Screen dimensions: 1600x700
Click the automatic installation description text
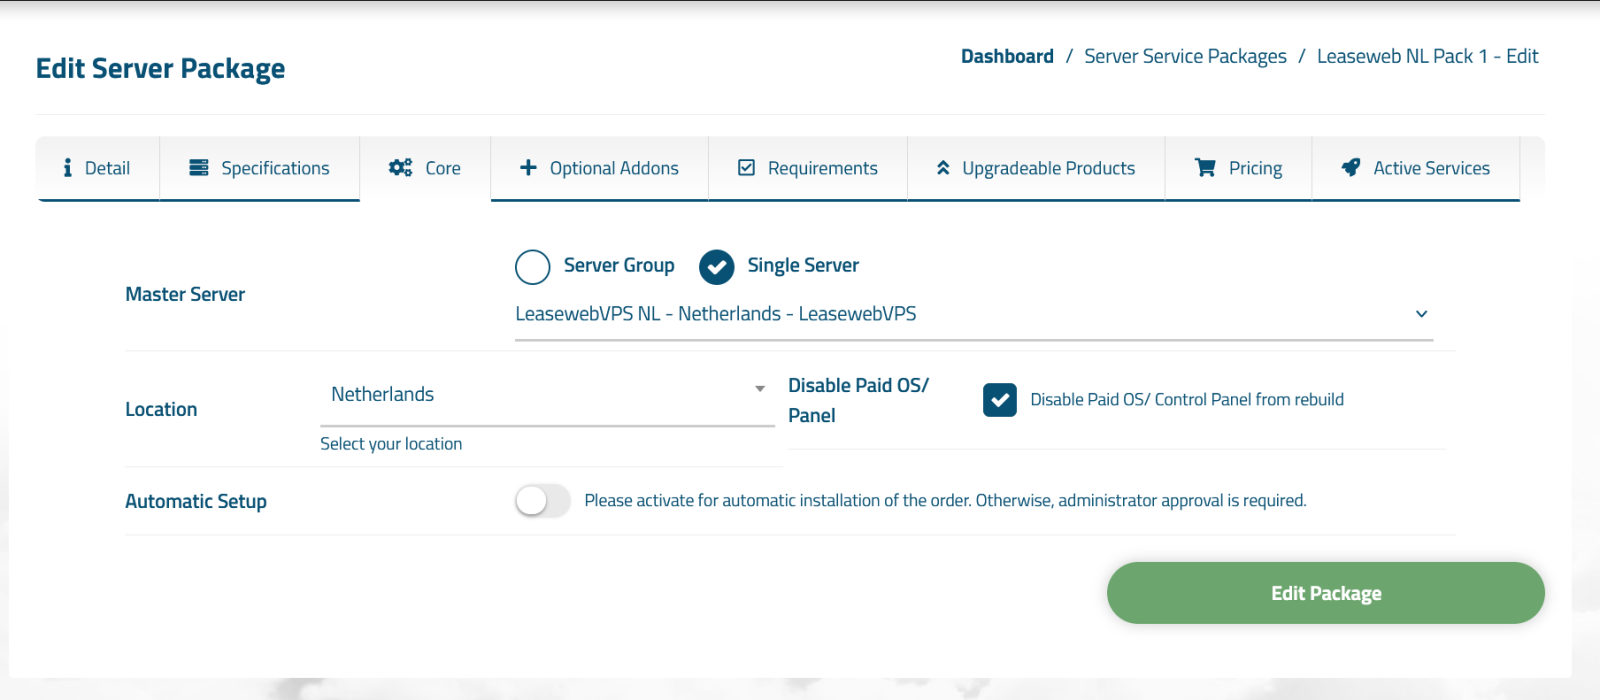click(945, 500)
